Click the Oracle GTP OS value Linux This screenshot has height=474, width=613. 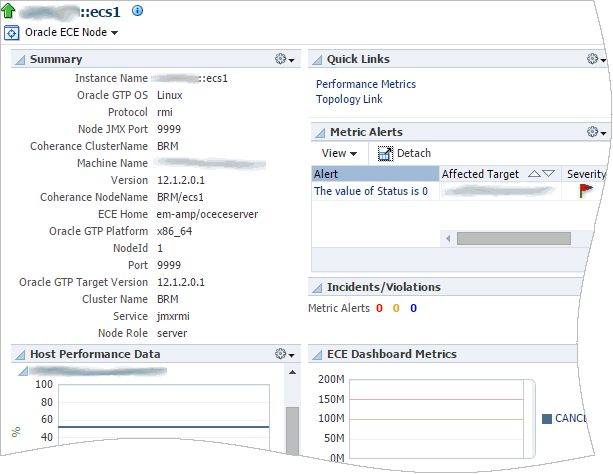[170, 95]
